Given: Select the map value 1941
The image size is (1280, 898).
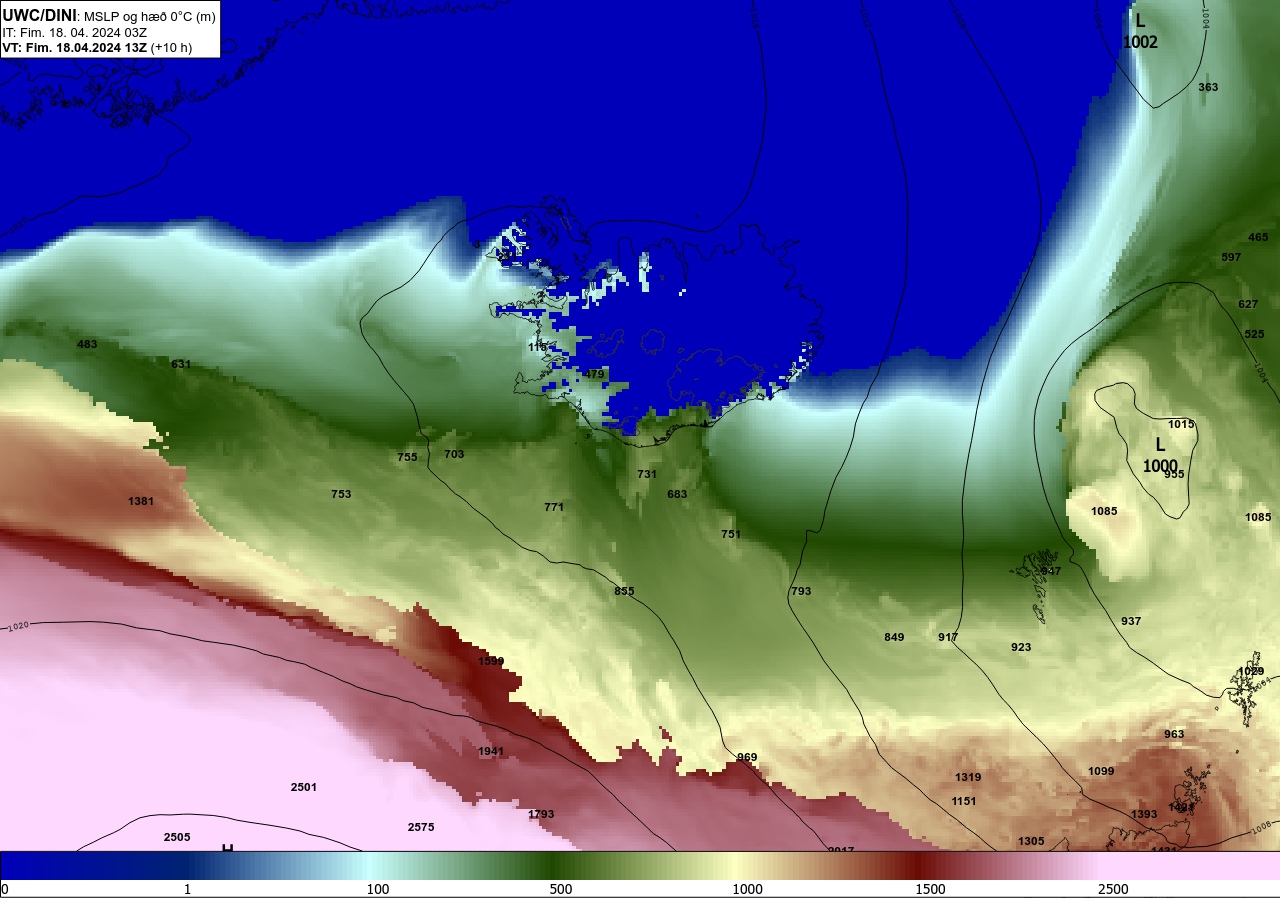Looking at the screenshot, I should (491, 751).
